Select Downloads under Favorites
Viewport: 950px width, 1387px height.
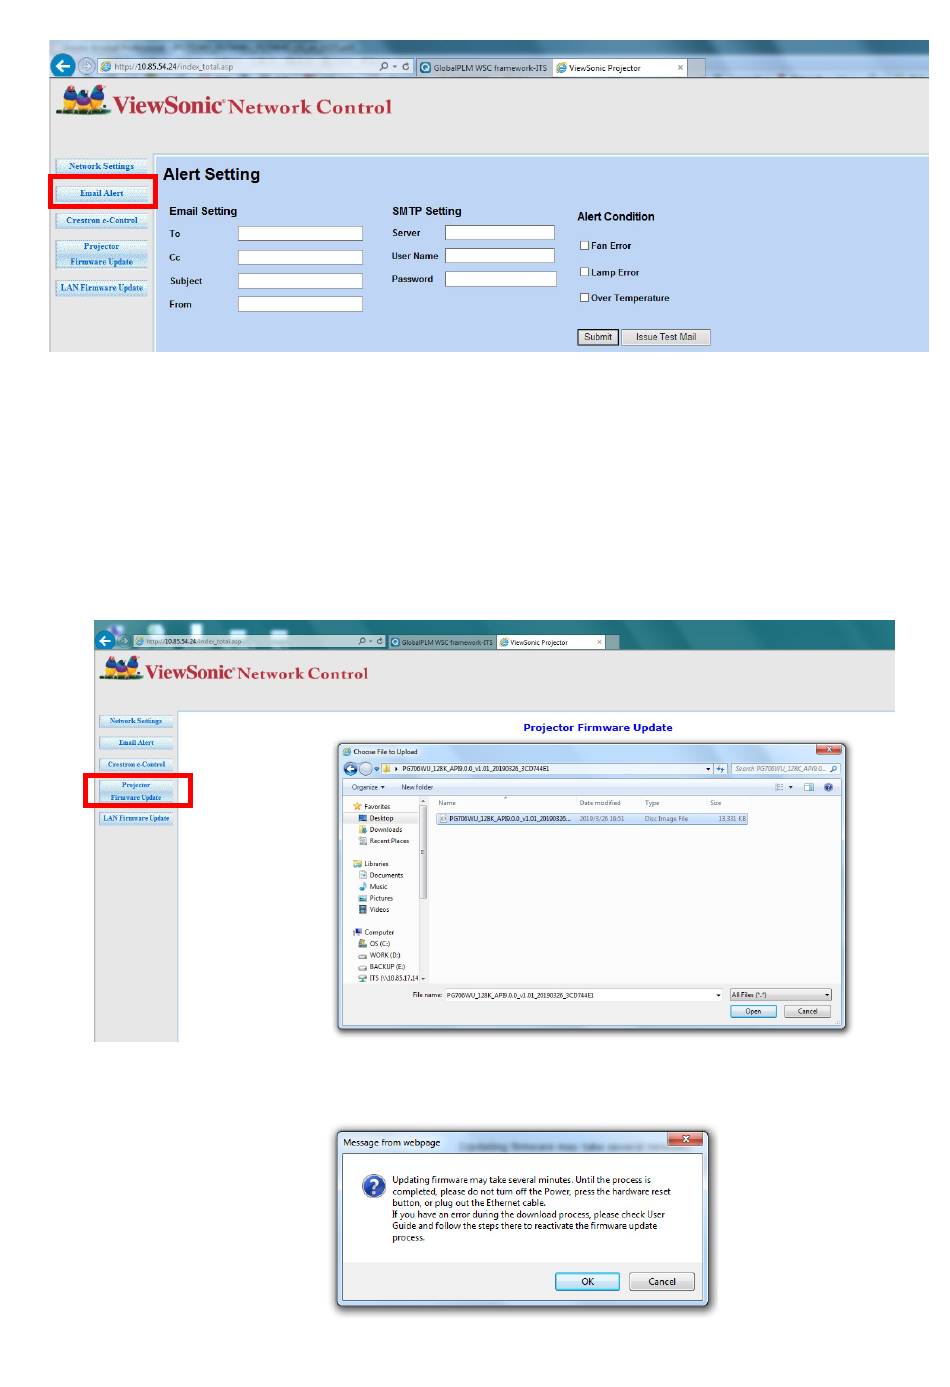tap(380, 829)
